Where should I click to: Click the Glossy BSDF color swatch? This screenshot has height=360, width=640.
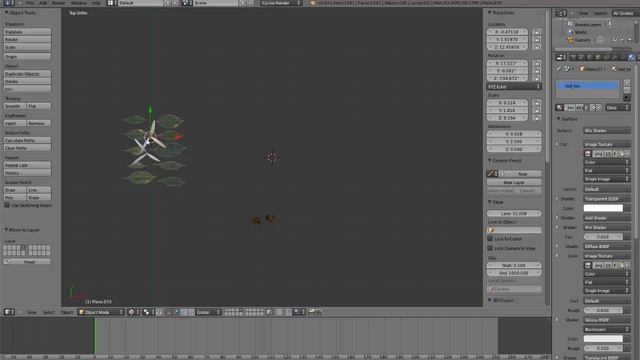coord(603,339)
